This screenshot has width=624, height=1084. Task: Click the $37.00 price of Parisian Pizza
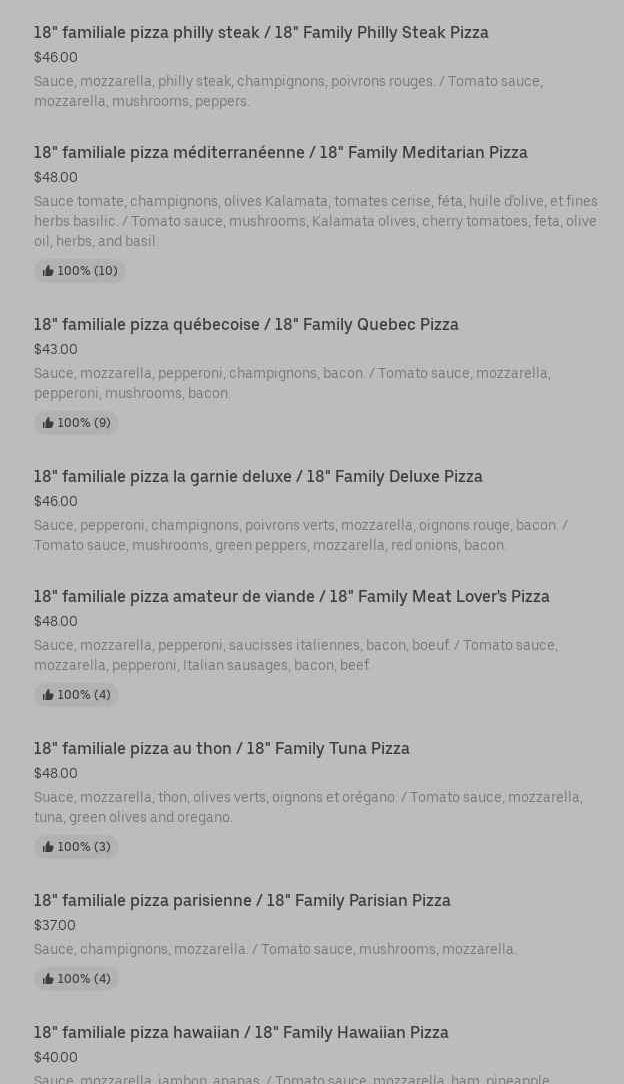(55, 926)
